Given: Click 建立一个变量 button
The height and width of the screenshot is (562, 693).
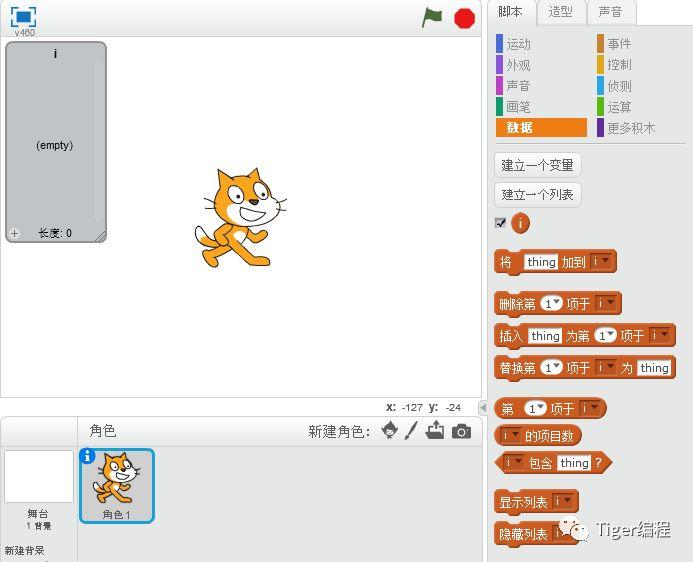Looking at the screenshot, I should pyautogui.click(x=537, y=165).
